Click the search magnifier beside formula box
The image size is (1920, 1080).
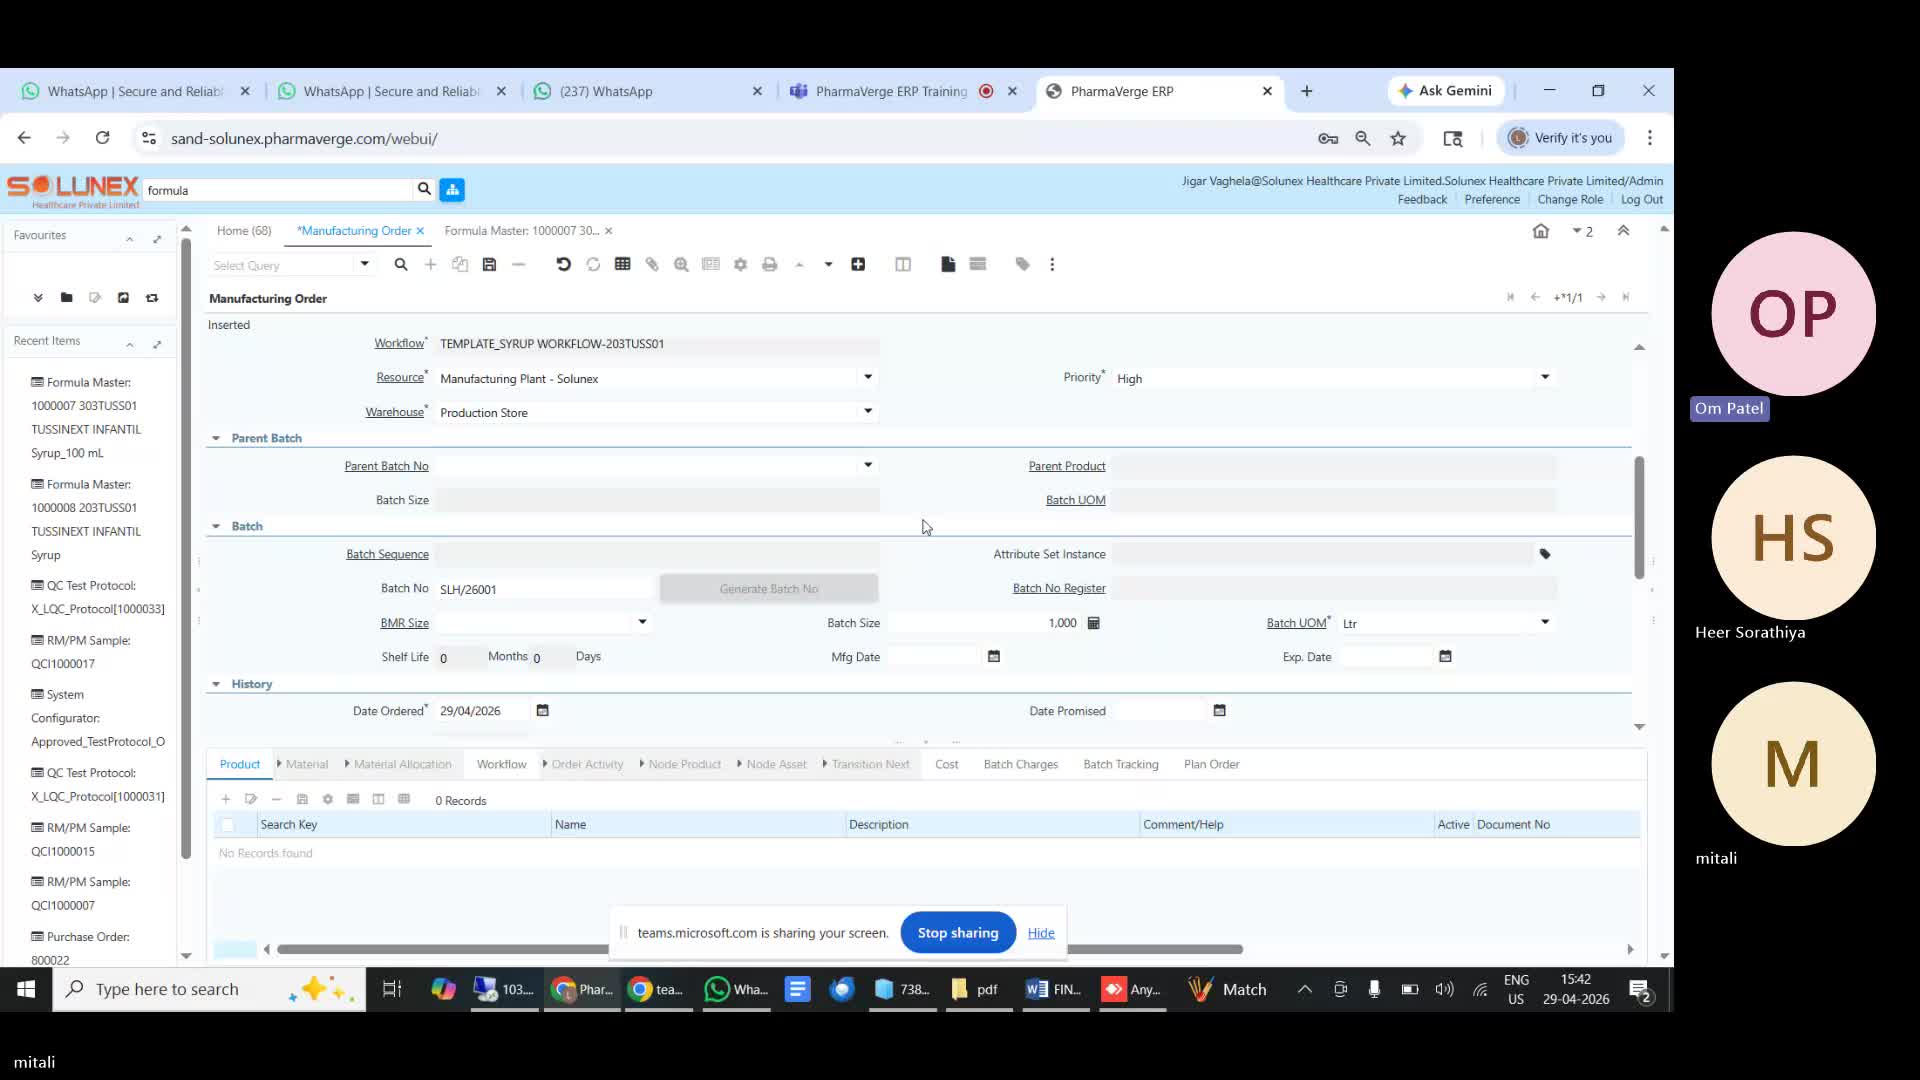(x=424, y=189)
